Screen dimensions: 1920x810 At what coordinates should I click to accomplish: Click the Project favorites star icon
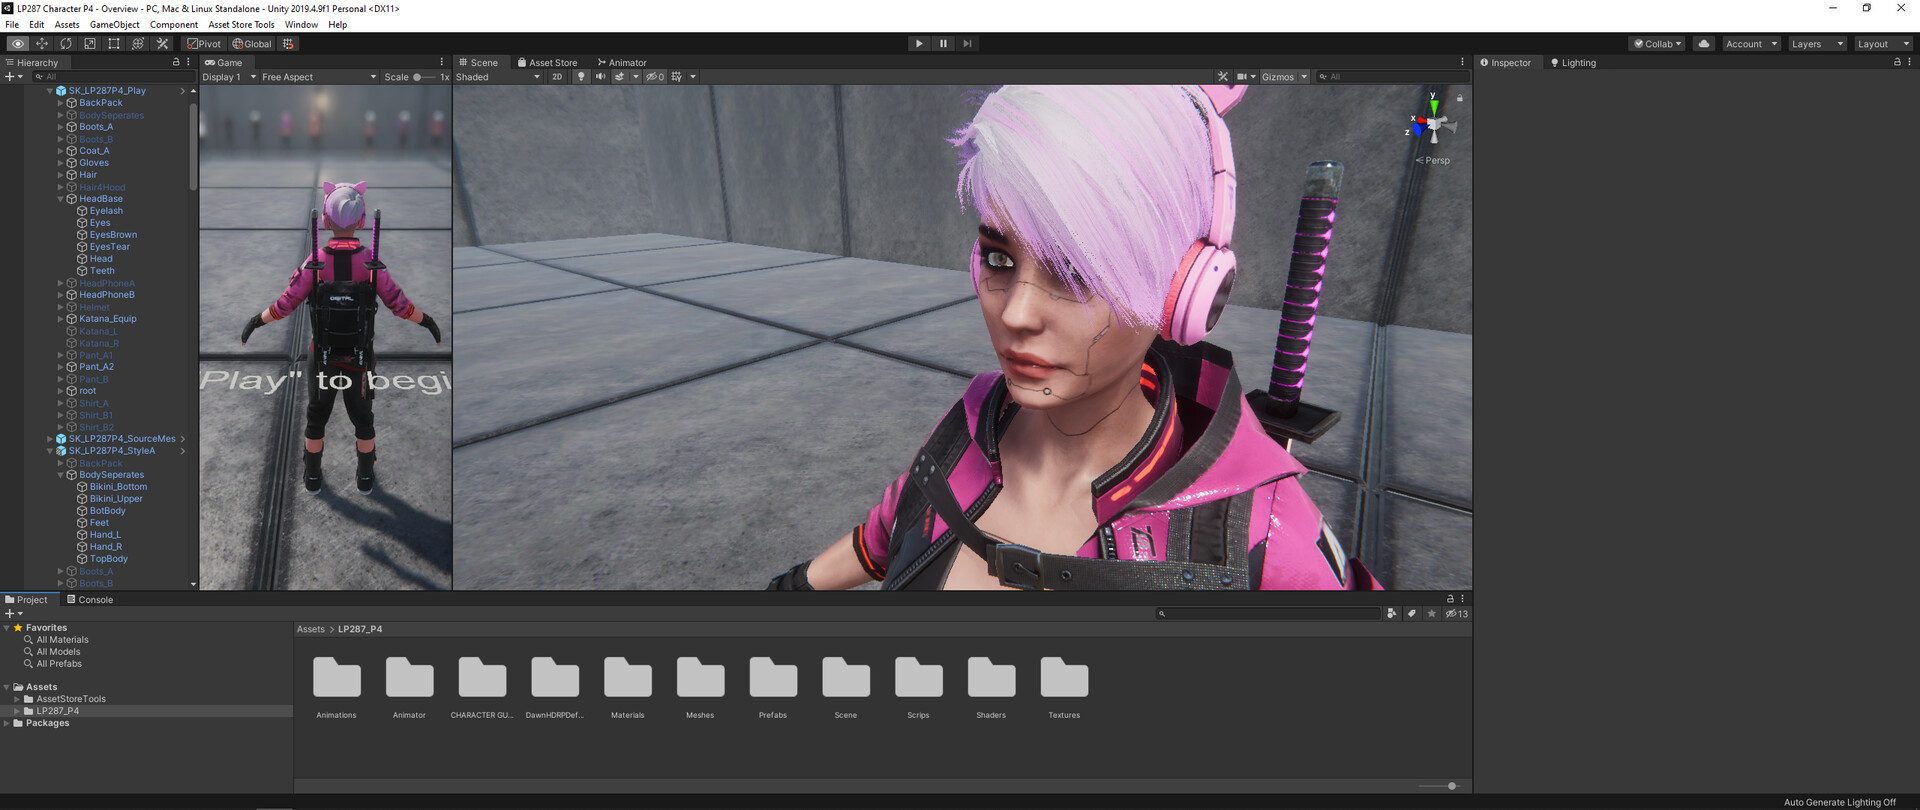click(x=1431, y=614)
